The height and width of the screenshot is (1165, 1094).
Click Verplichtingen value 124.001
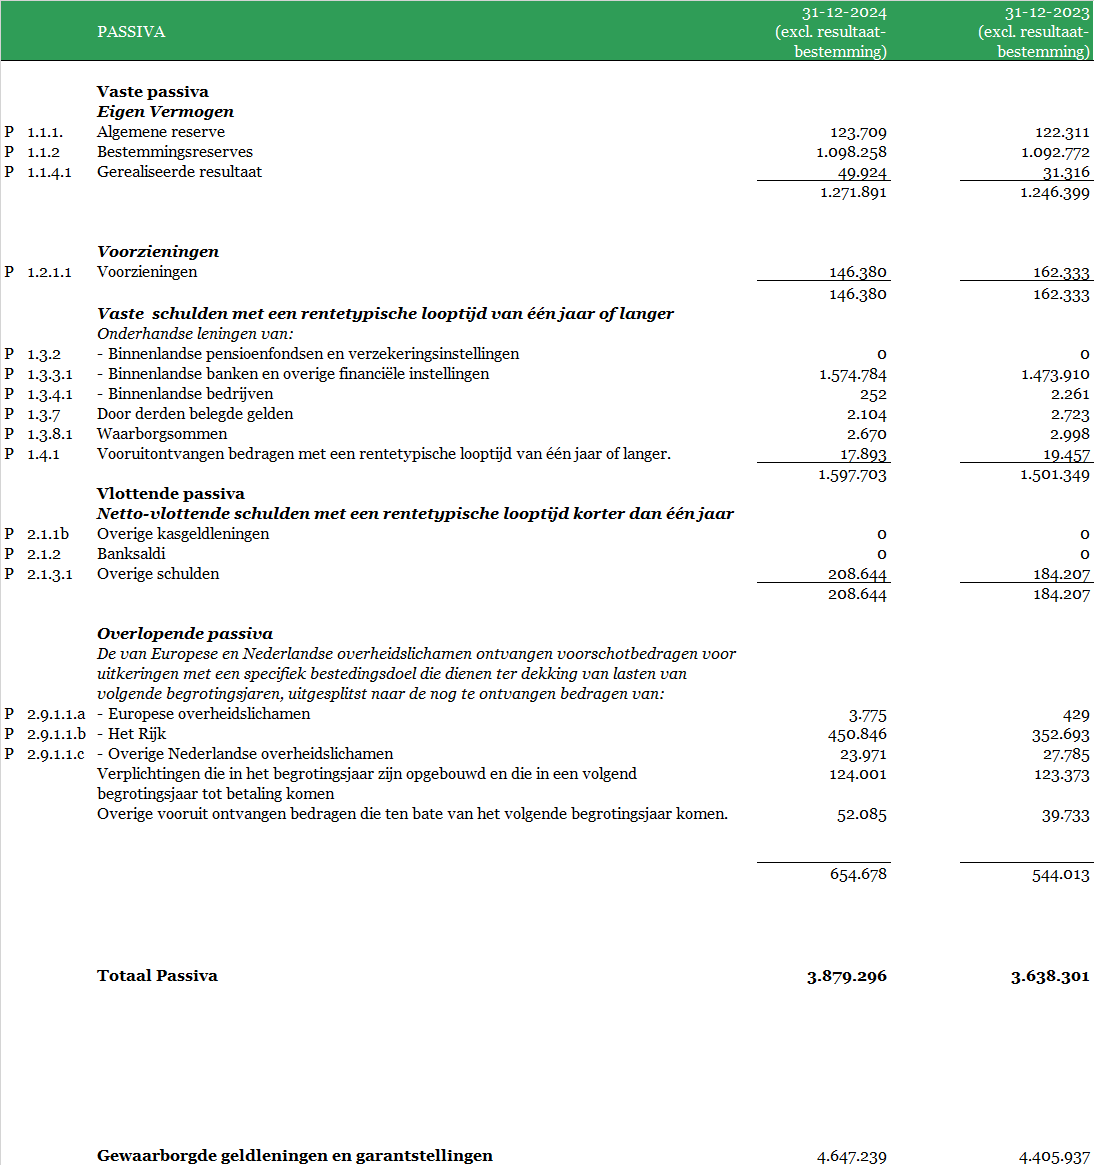pyautogui.click(x=858, y=775)
